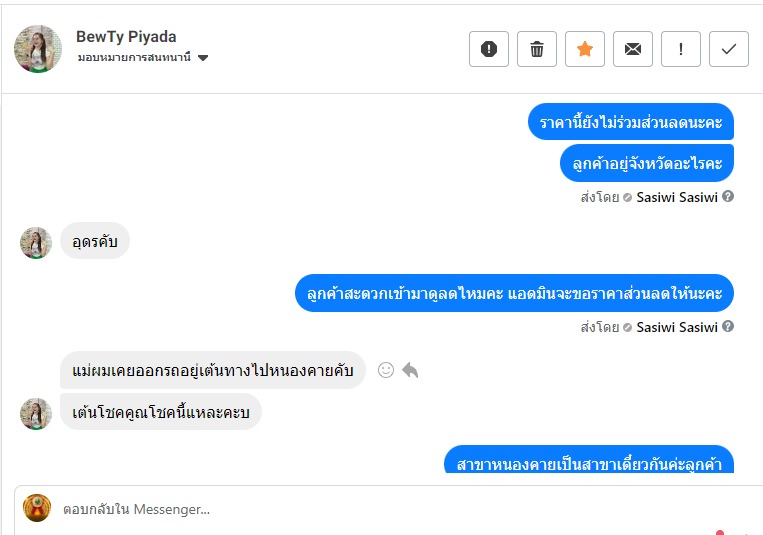Click BewTy Piyada's header profile picture
Image resolution: width=763 pixels, height=535 pixels.
tap(38, 48)
